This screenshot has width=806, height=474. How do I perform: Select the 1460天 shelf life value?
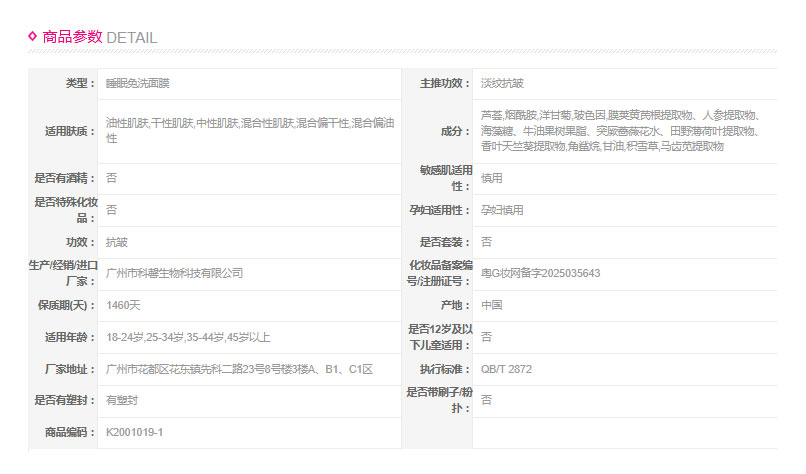123,305
